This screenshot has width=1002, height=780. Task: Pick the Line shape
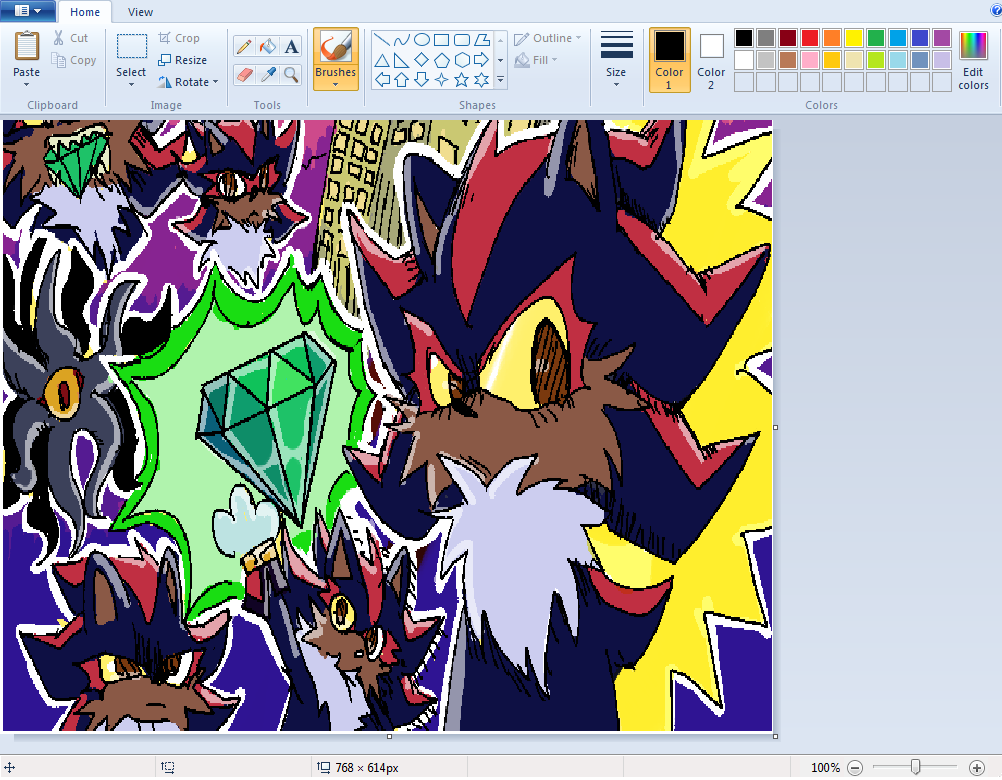coord(382,40)
